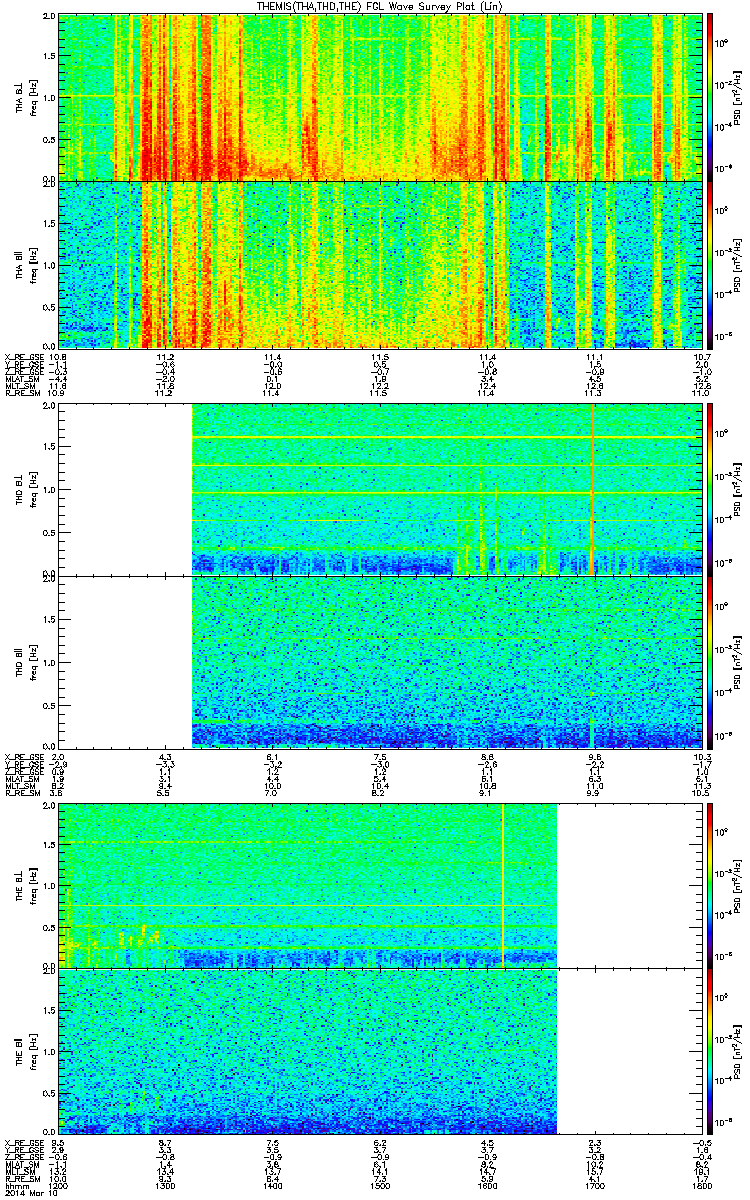Click the '2.0' frequency tick of THE B⊥ panel
The width and height of the screenshot is (750, 1200).
pos(50,804)
